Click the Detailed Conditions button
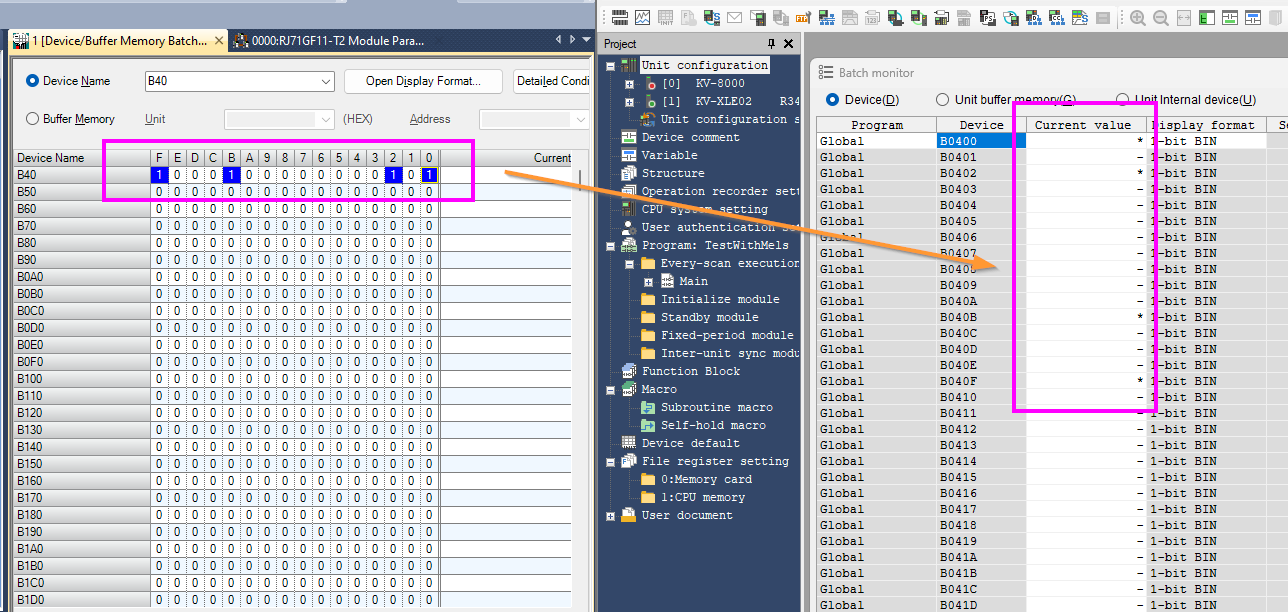The height and width of the screenshot is (612, 1288). (x=553, y=82)
